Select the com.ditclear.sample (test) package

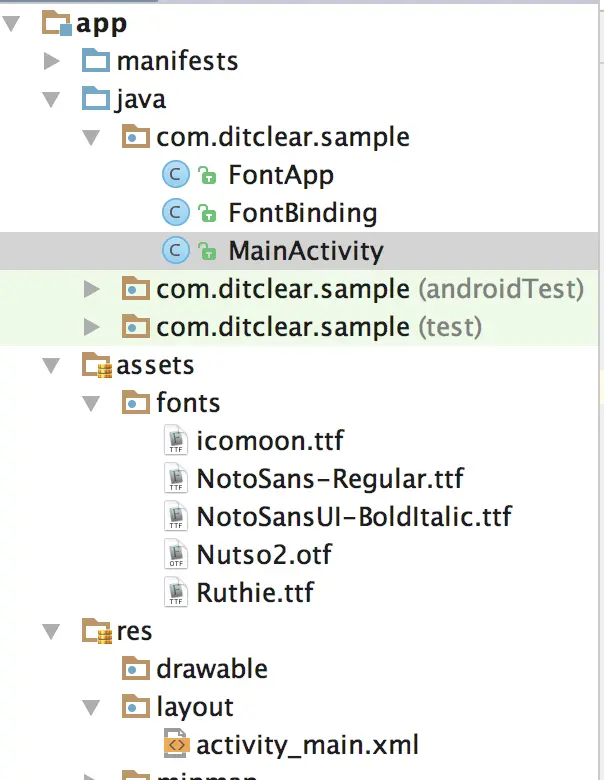(318, 327)
